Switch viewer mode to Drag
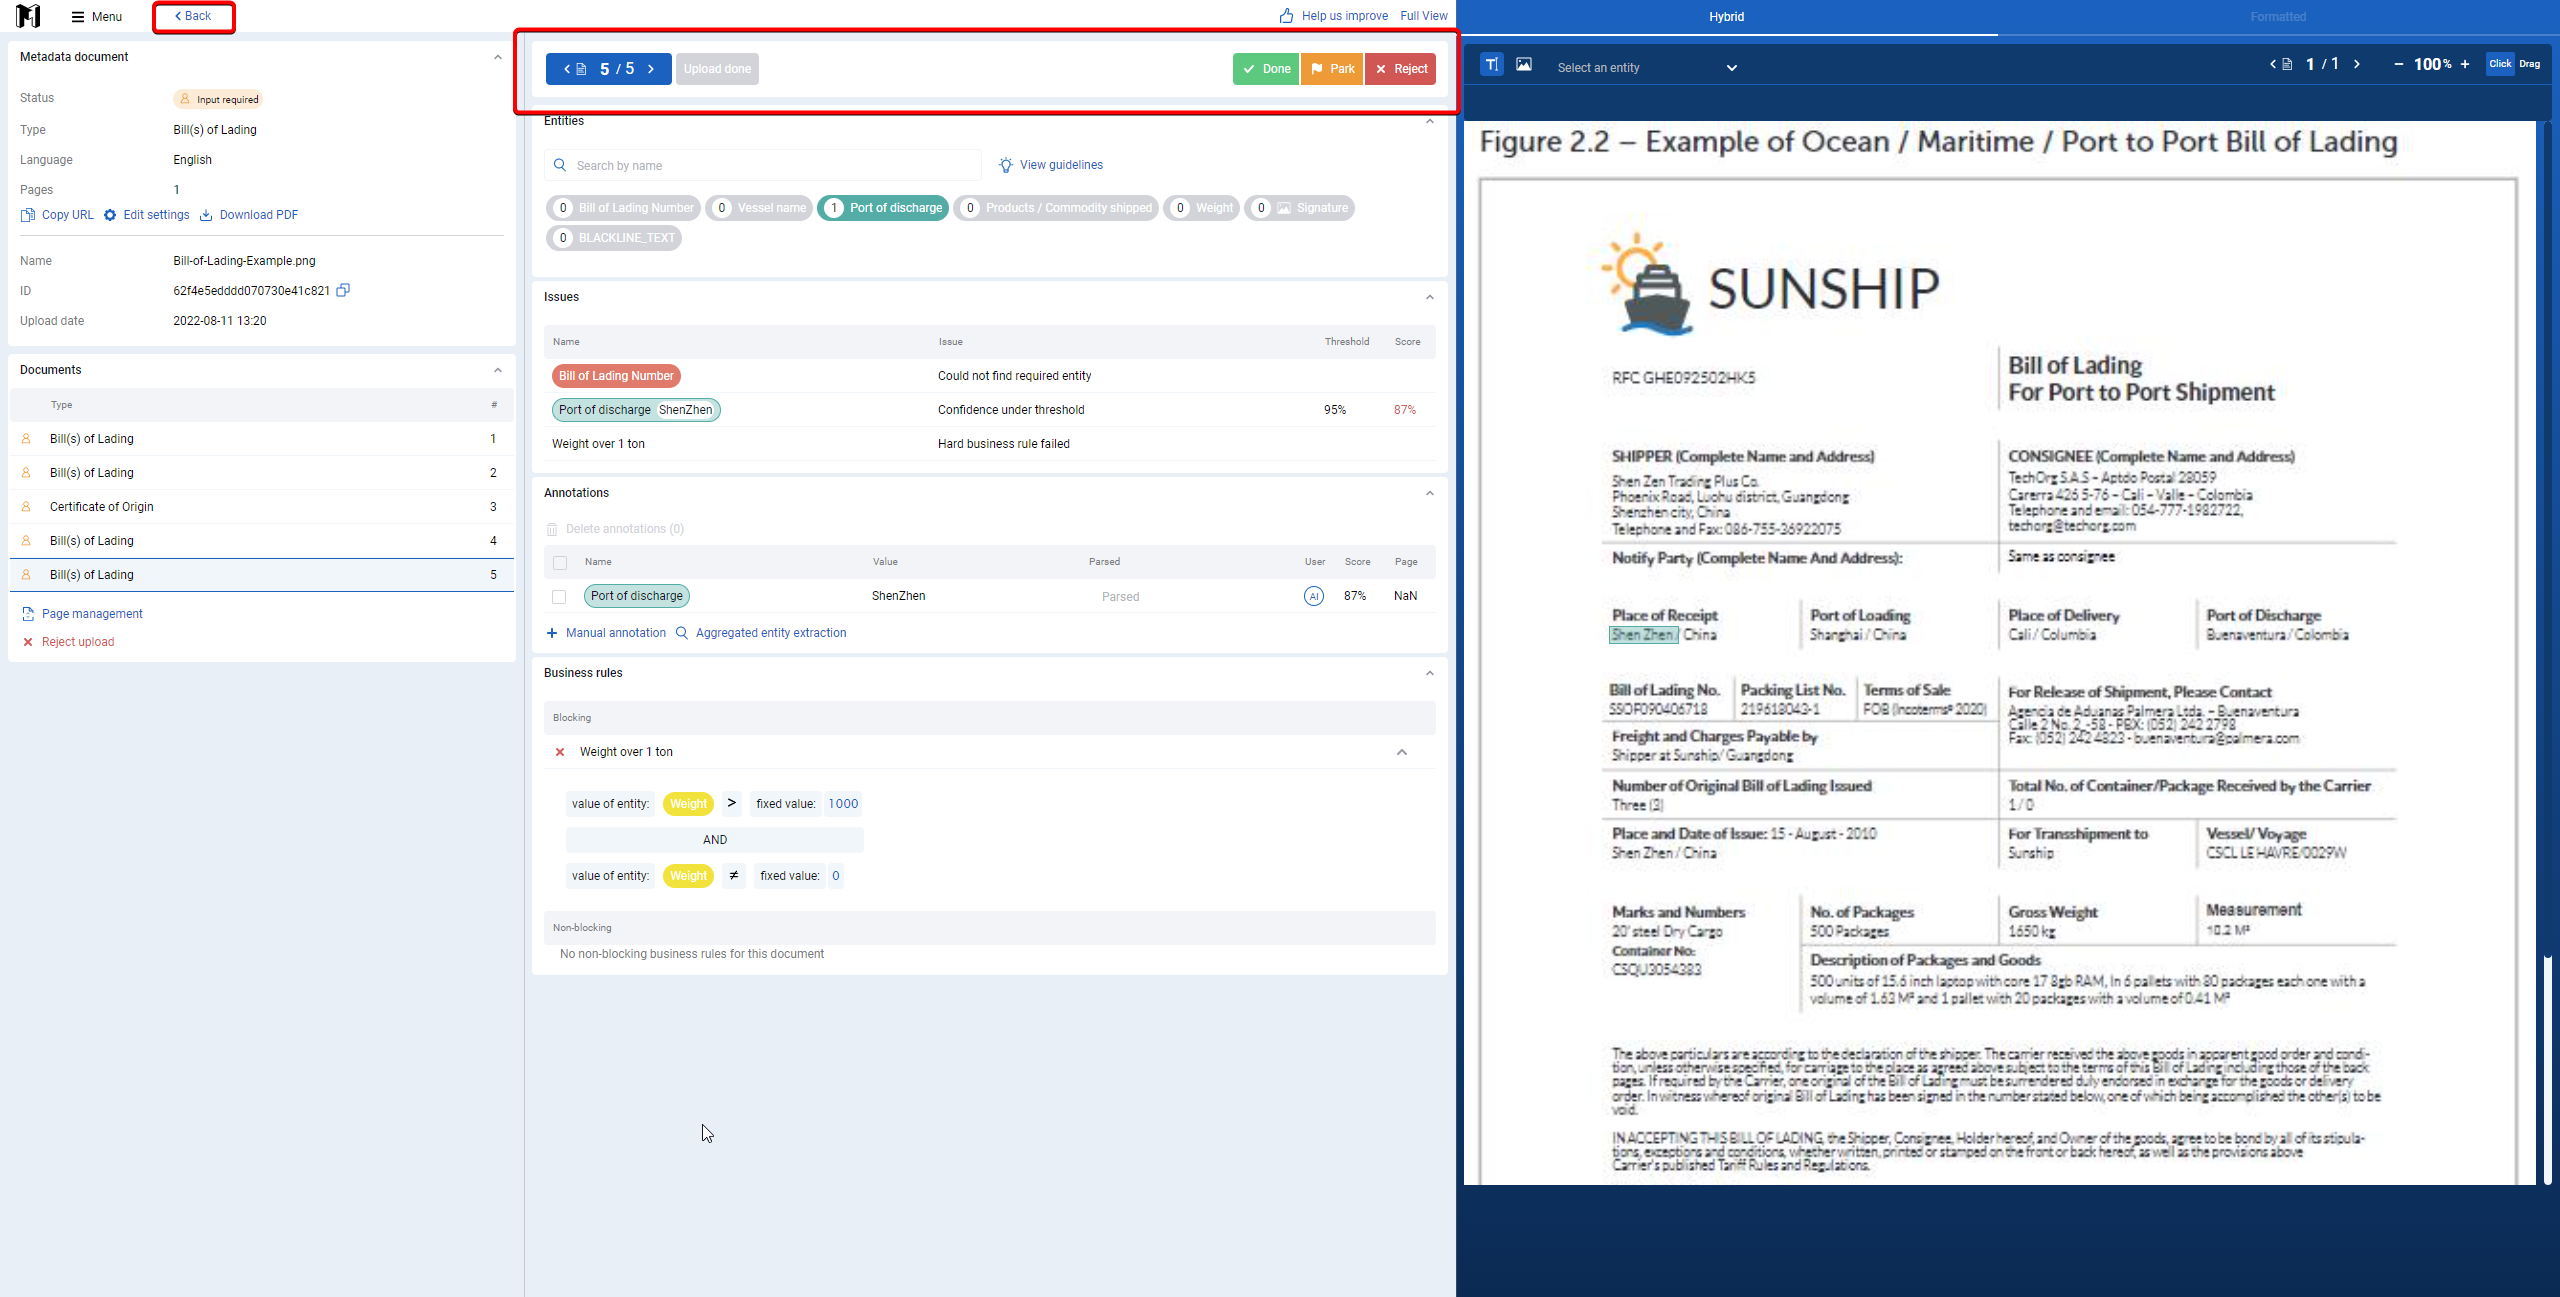 (2529, 64)
